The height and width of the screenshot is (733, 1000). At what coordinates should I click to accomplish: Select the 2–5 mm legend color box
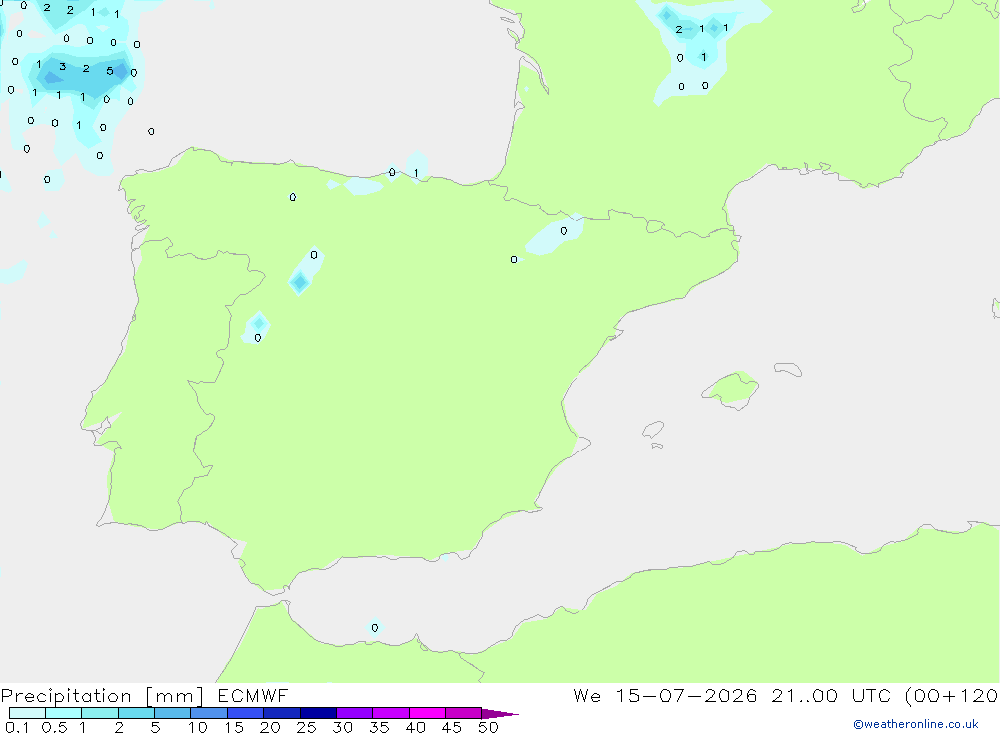(136, 713)
